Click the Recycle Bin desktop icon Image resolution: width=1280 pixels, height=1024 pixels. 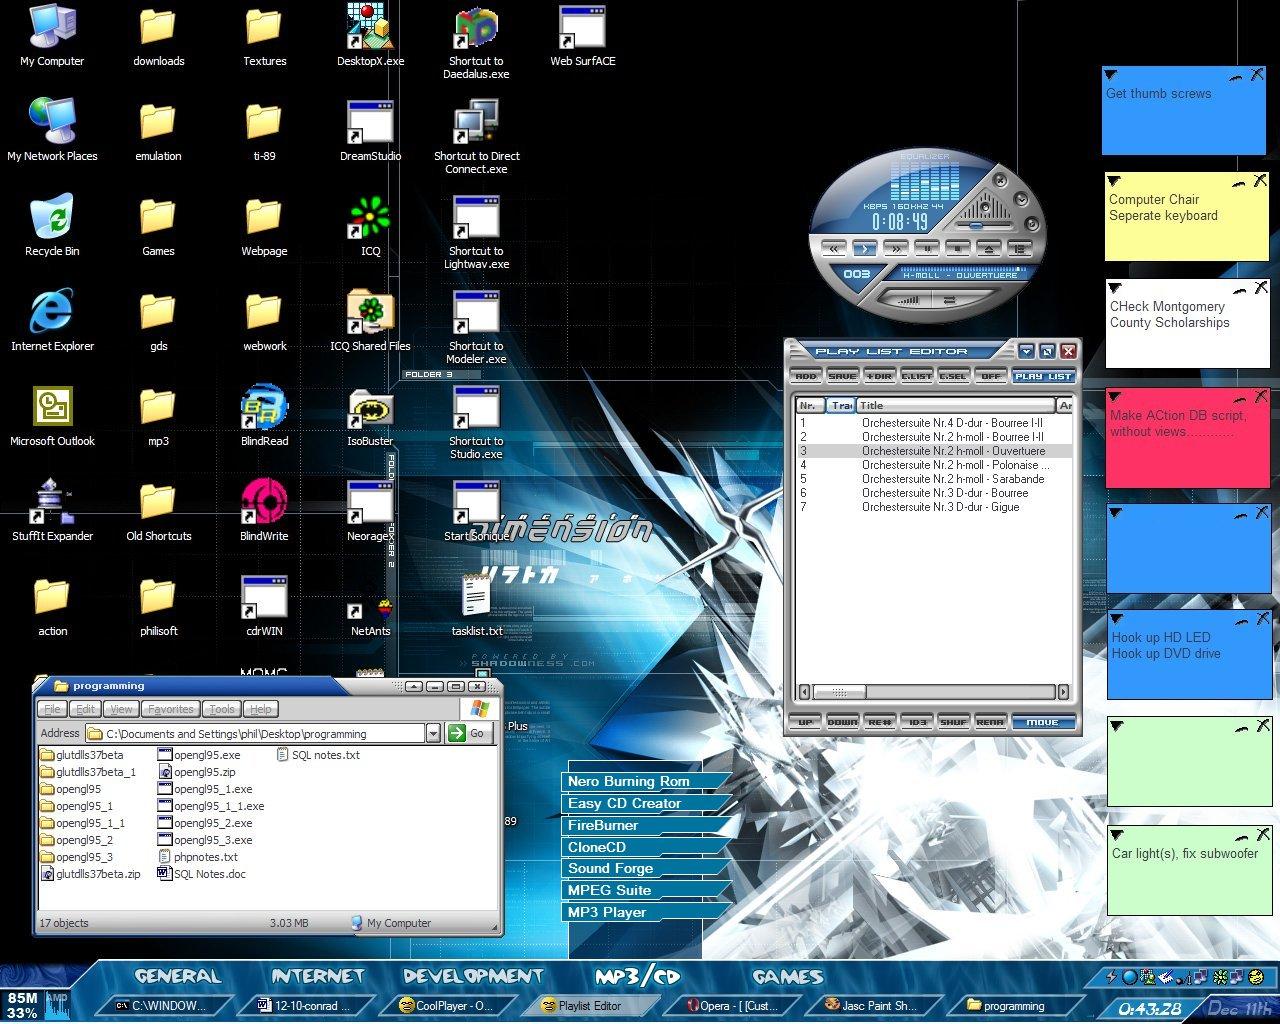(52, 226)
